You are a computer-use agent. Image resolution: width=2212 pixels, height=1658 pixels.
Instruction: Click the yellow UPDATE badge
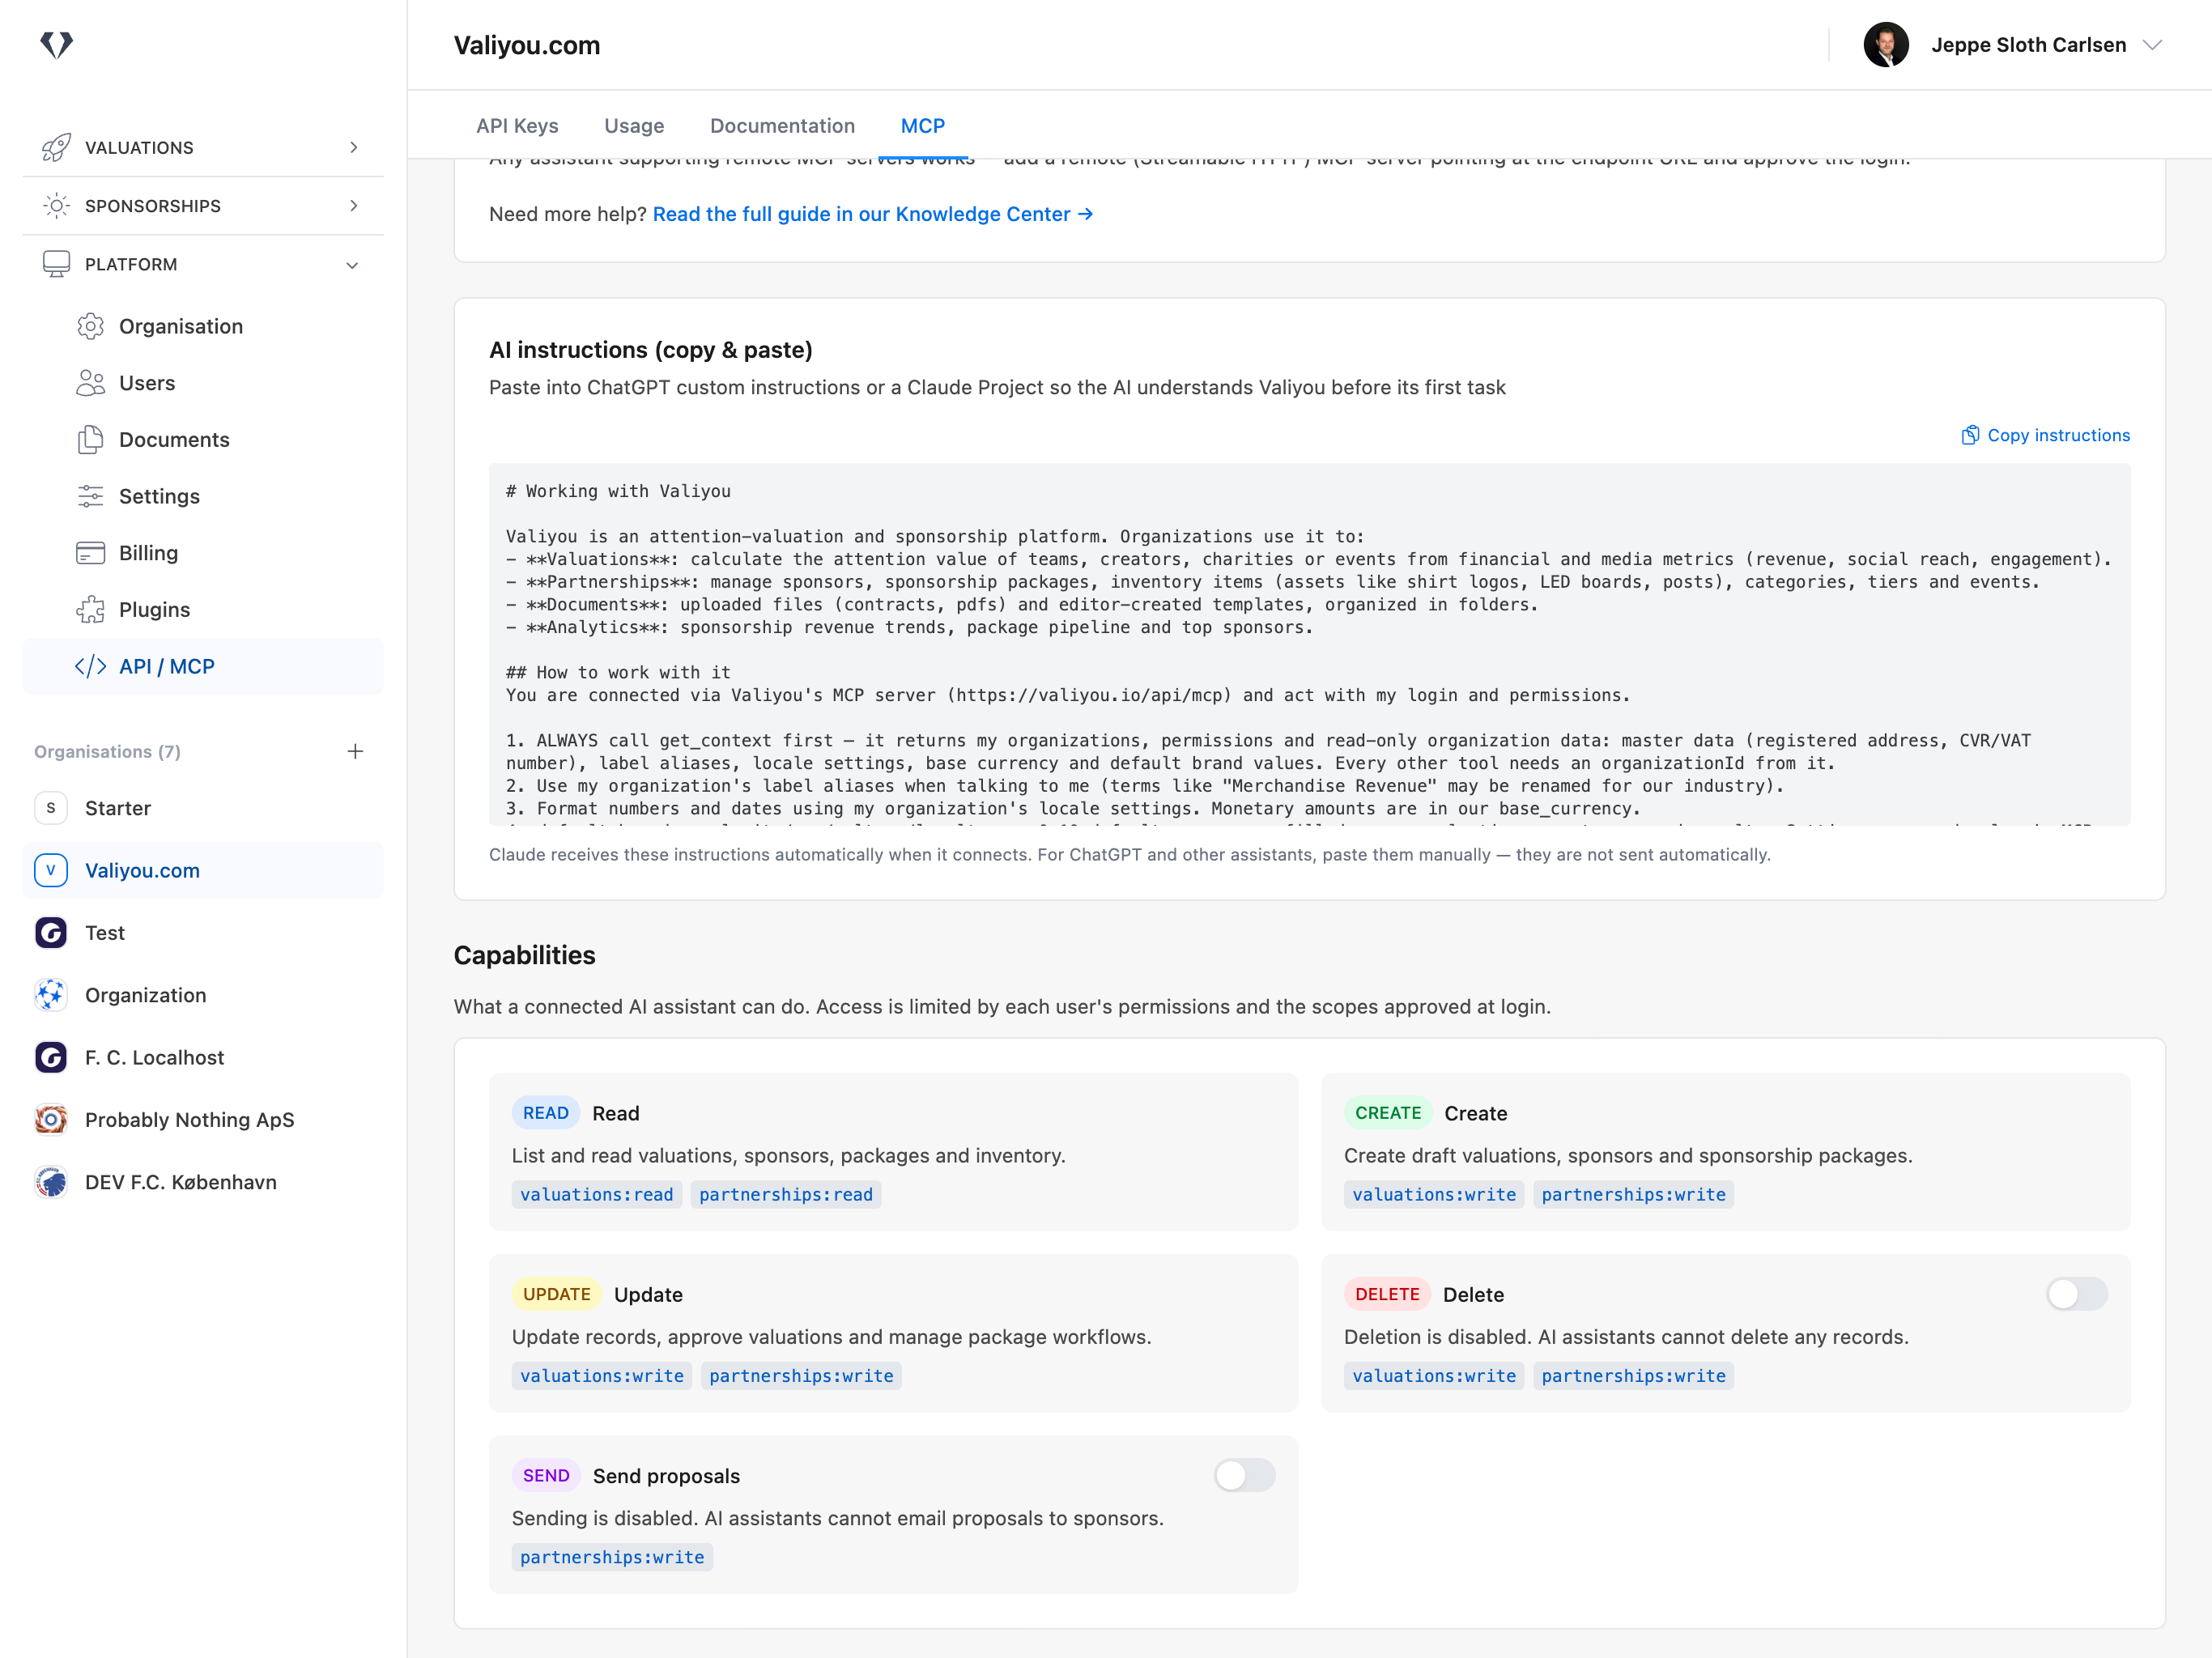pyautogui.click(x=556, y=1294)
